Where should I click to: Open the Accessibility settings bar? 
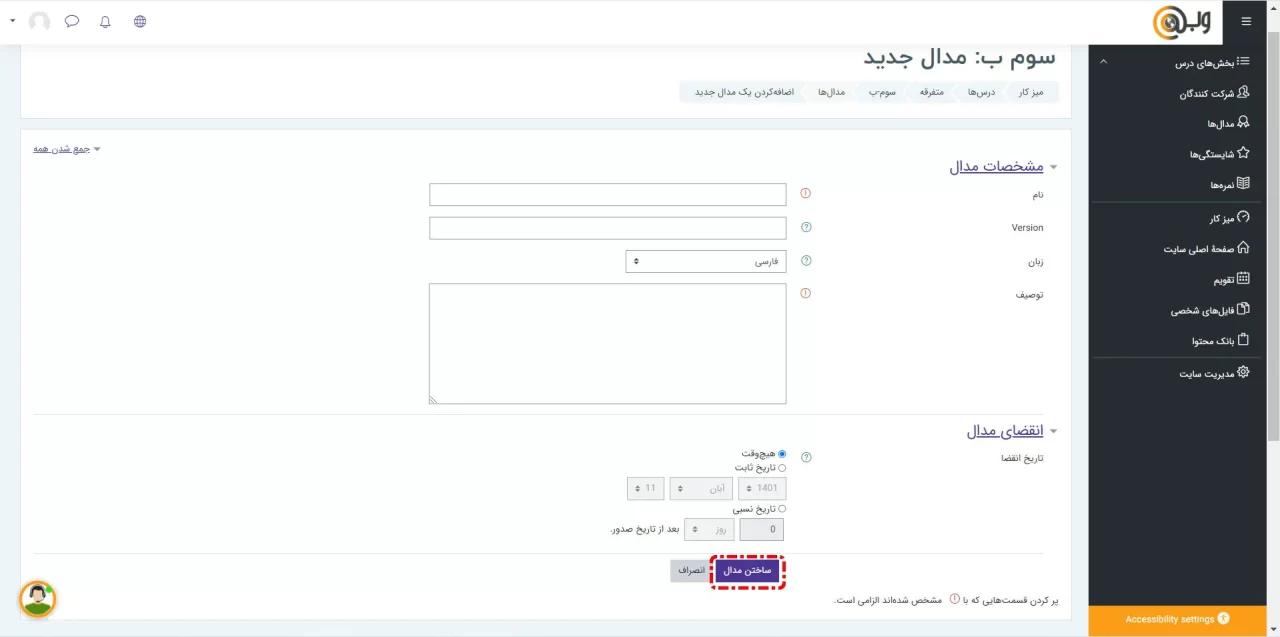tap(1176, 620)
